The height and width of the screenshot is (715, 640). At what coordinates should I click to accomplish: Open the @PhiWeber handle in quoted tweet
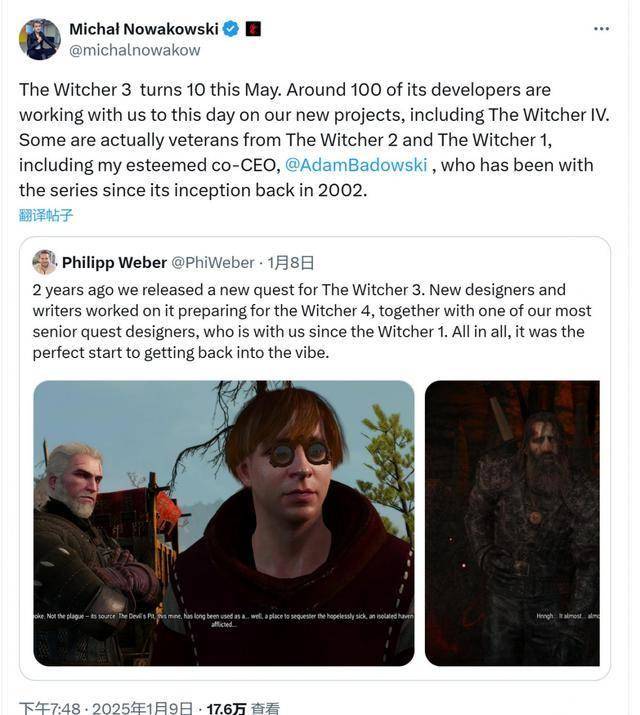[x=212, y=263]
